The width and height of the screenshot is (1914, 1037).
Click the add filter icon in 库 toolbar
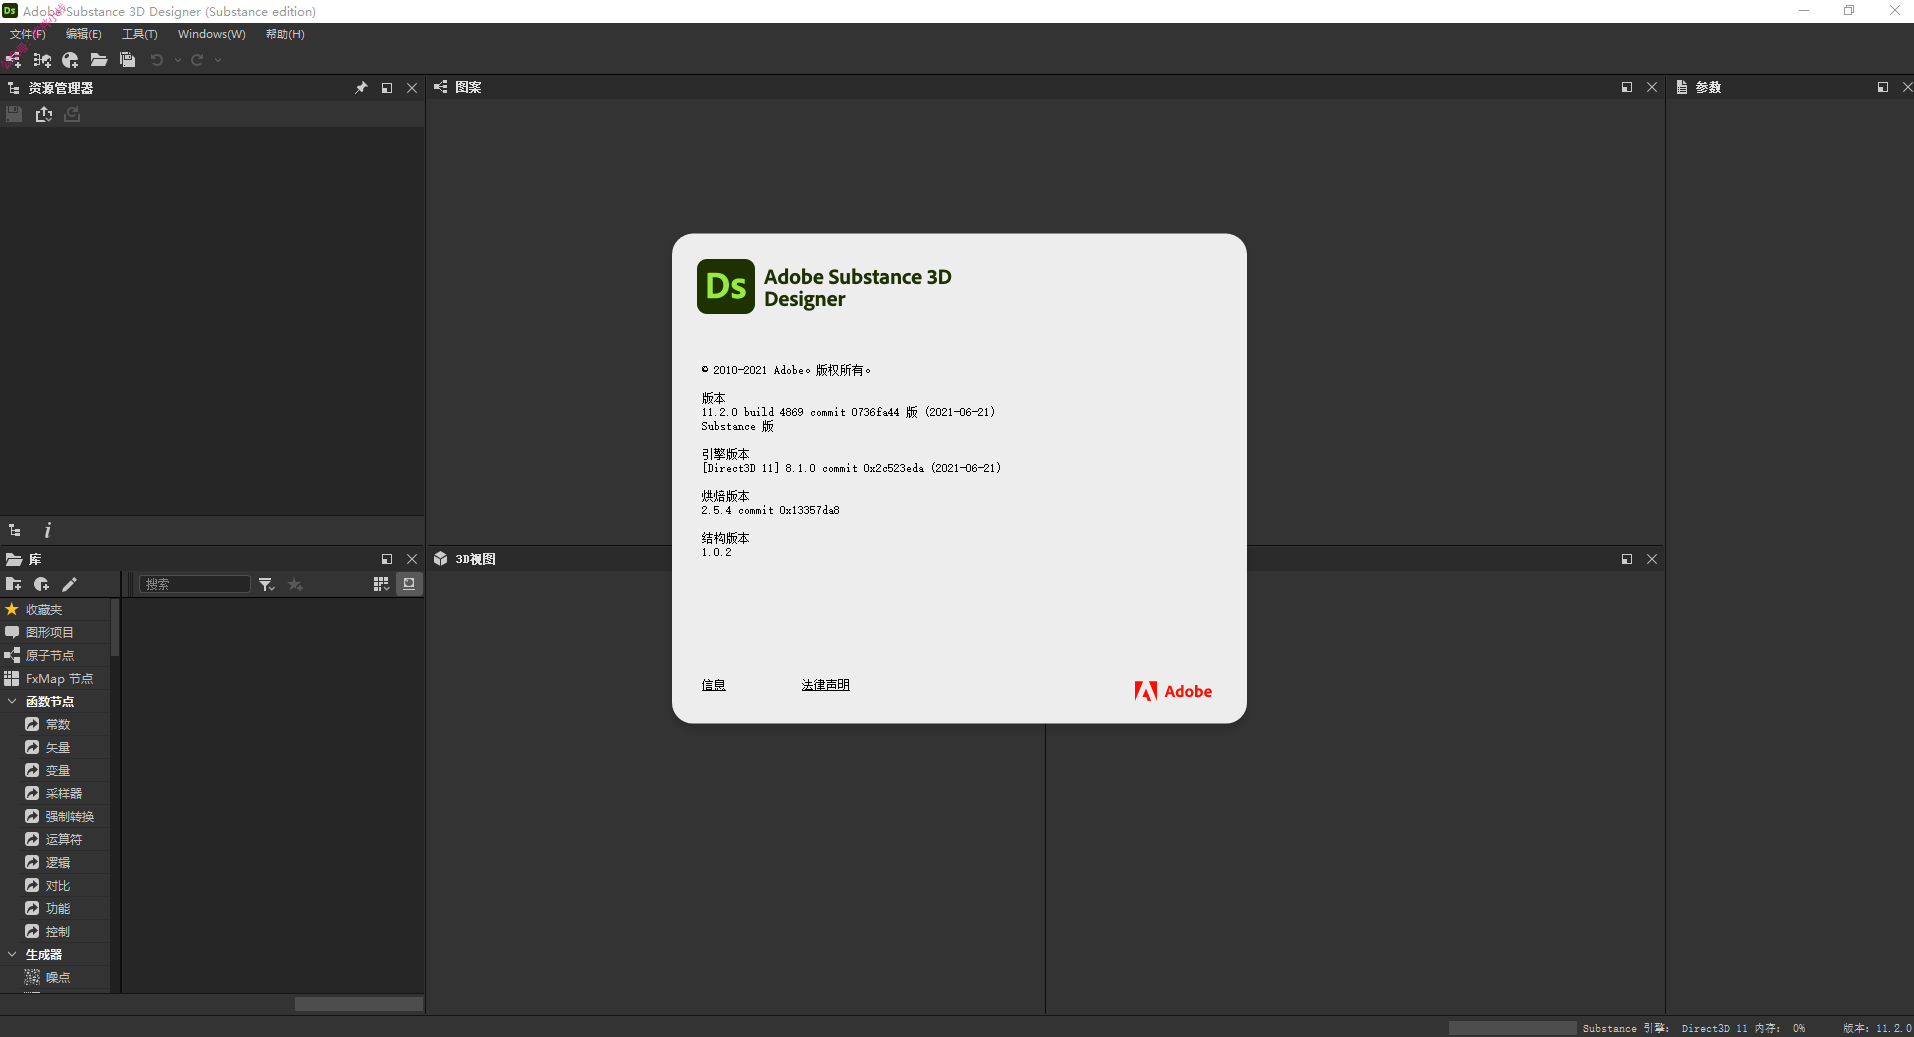click(42, 584)
